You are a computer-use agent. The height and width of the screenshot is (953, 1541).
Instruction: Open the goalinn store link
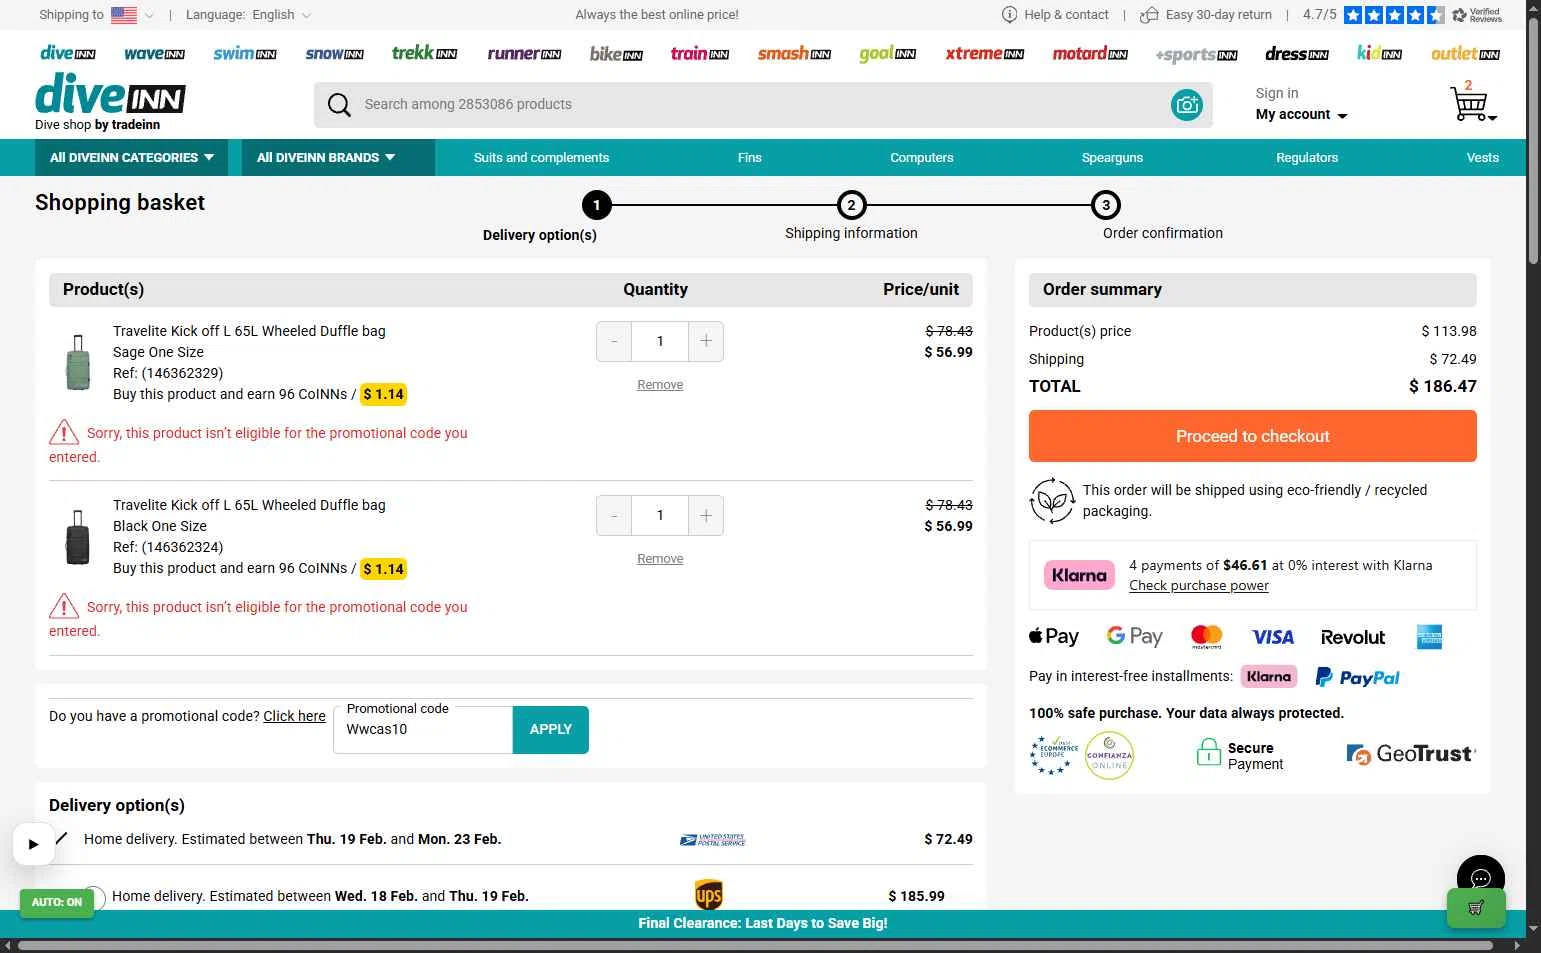tap(888, 54)
